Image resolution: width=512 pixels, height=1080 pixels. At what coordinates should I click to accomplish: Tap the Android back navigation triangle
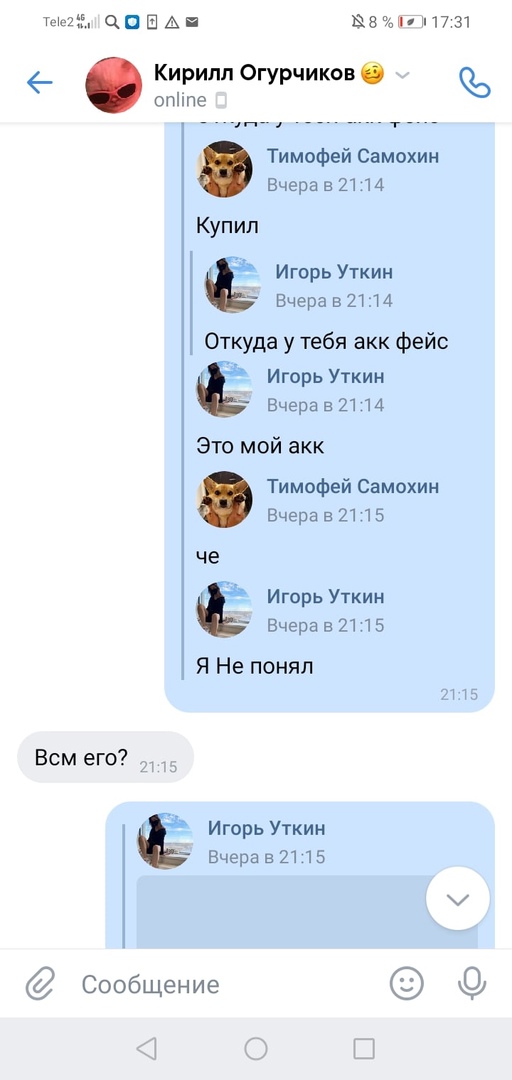(x=146, y=1048)
